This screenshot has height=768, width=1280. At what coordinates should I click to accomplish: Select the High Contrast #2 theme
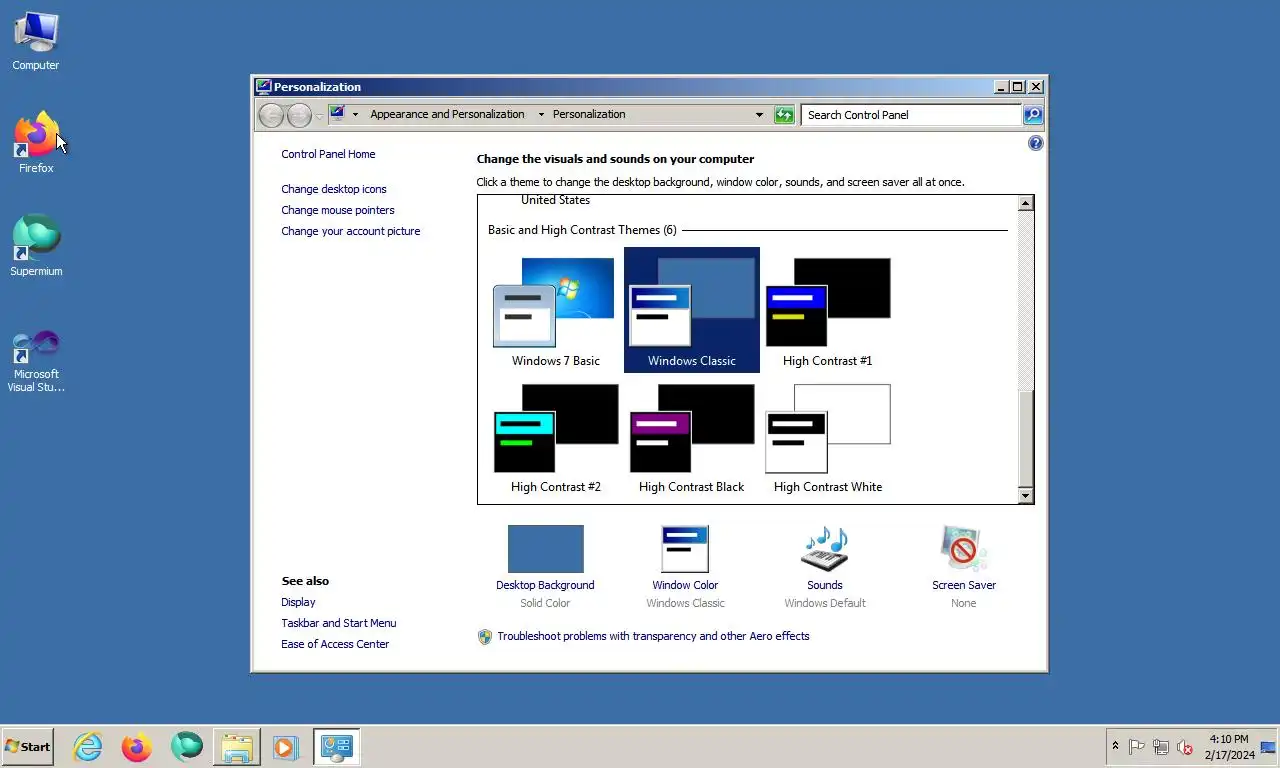[556, 436]
